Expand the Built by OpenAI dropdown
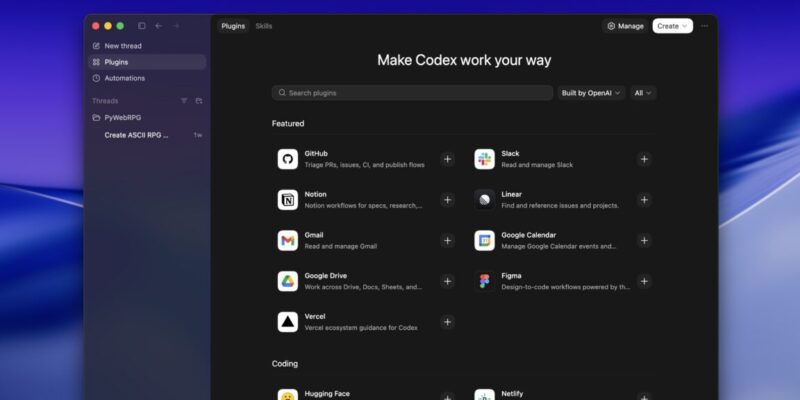This screenshot has width=800, height=400. pyautogui.click(x=591, y=93)
